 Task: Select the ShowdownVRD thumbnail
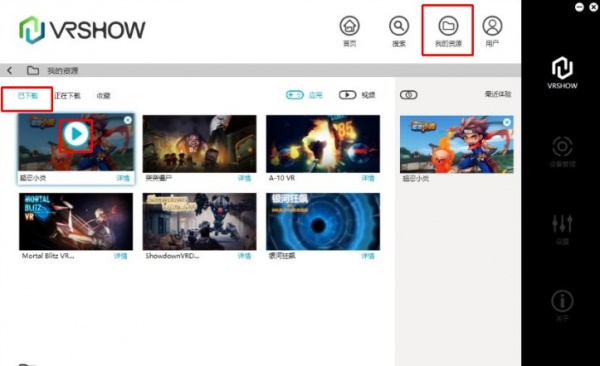coord(199,222)
